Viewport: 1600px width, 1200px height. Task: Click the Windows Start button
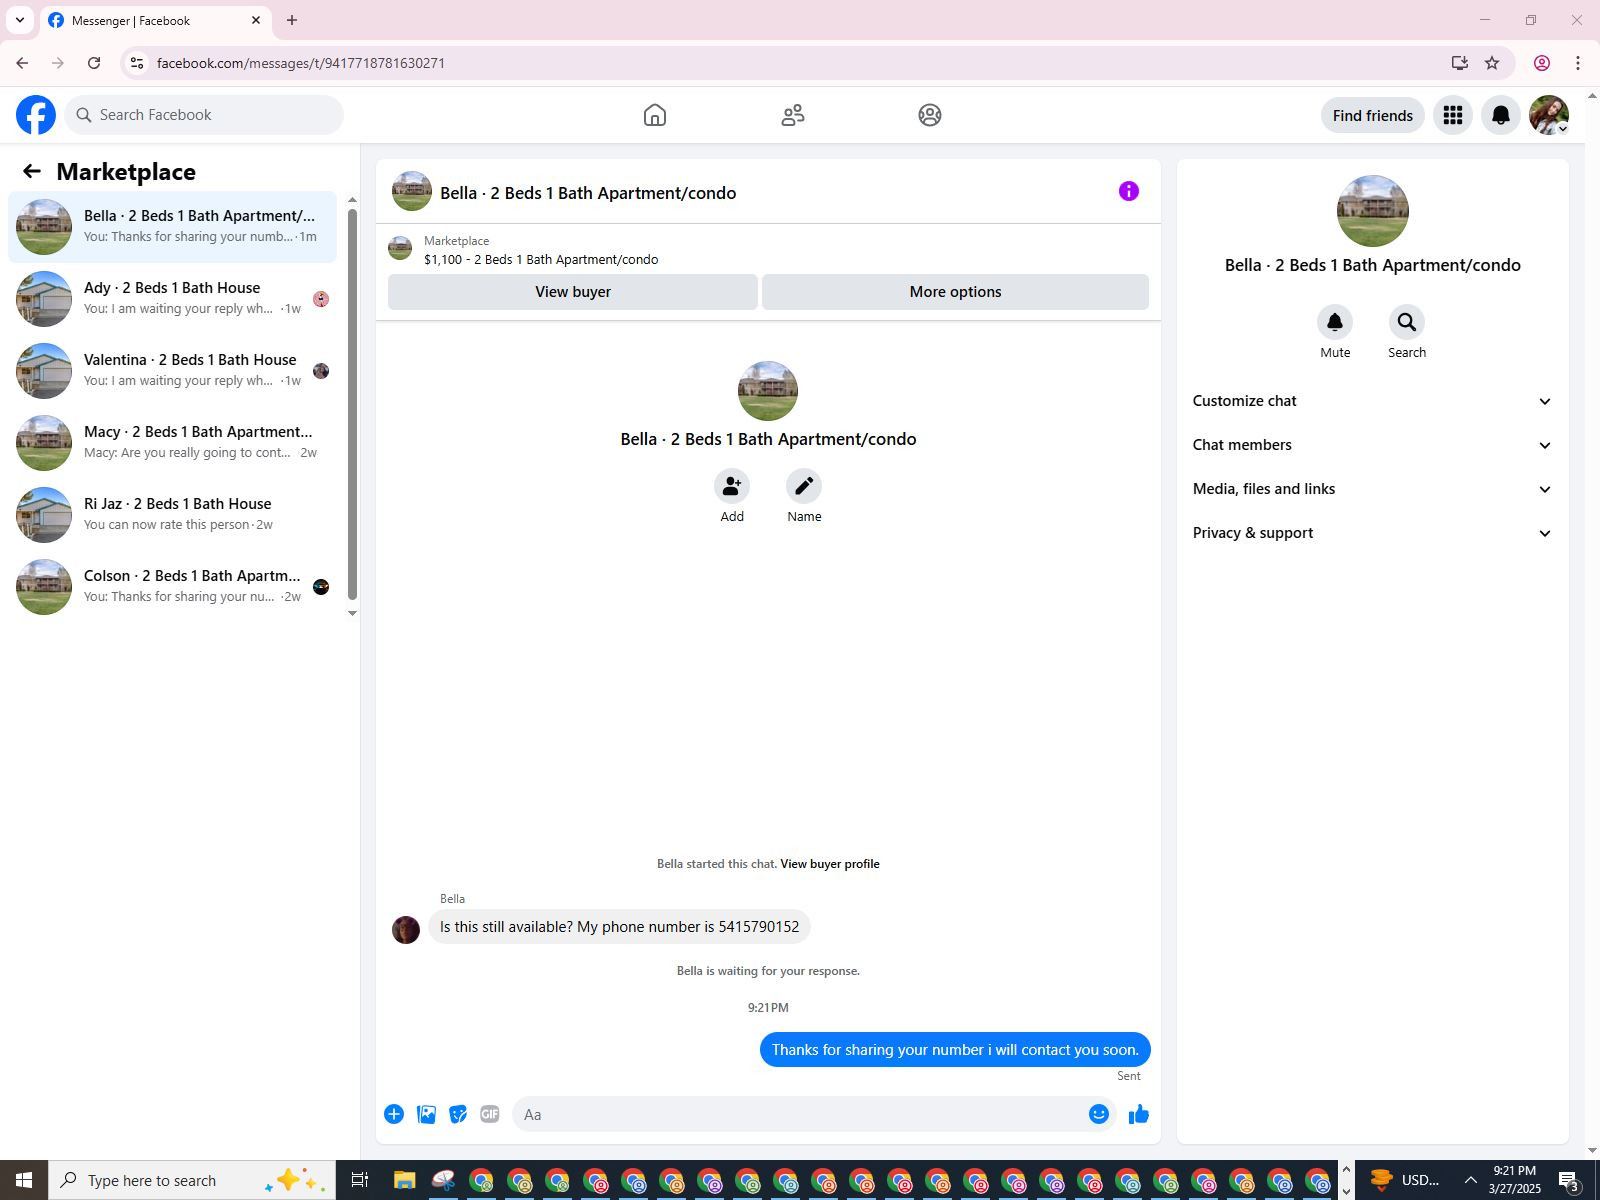pyautogui.click(x=24, y=1180)
